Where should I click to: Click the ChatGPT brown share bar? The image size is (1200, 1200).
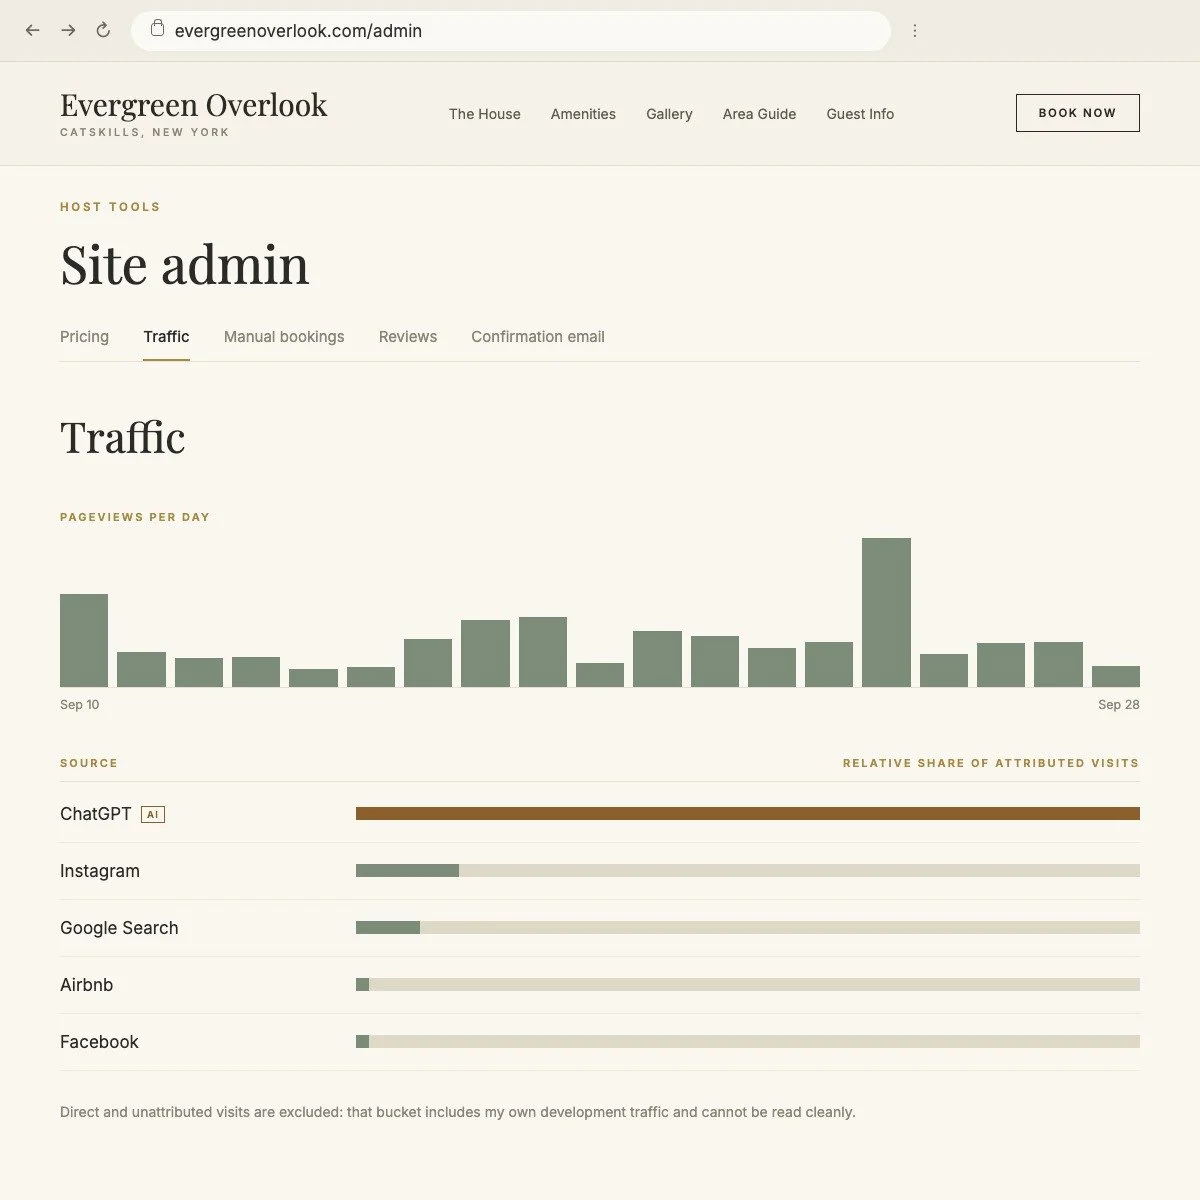(748, 814)
